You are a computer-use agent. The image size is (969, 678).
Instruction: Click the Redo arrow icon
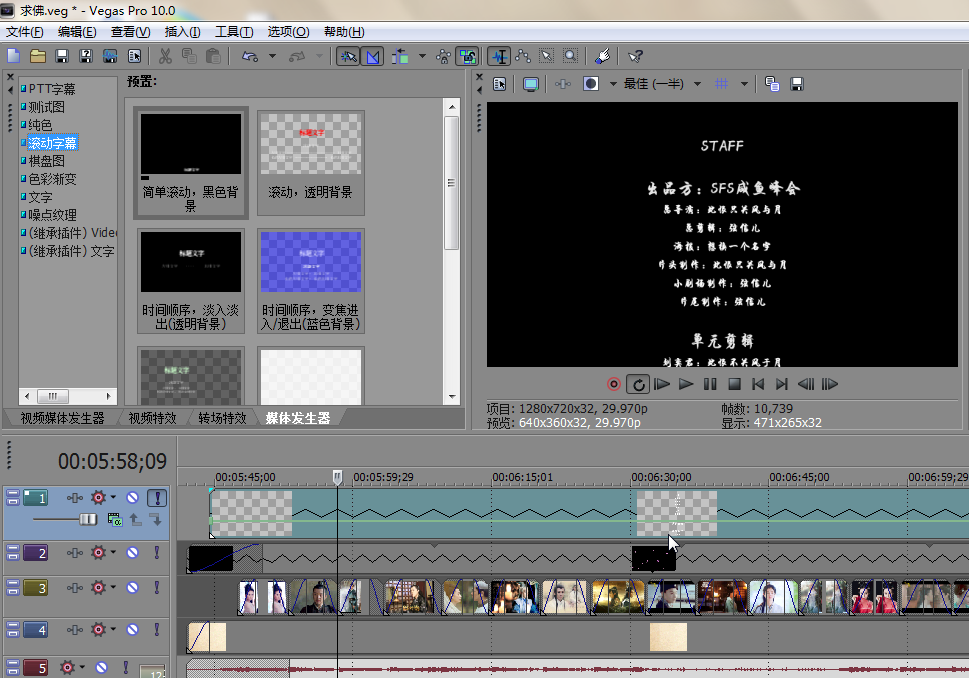[297, 56]
